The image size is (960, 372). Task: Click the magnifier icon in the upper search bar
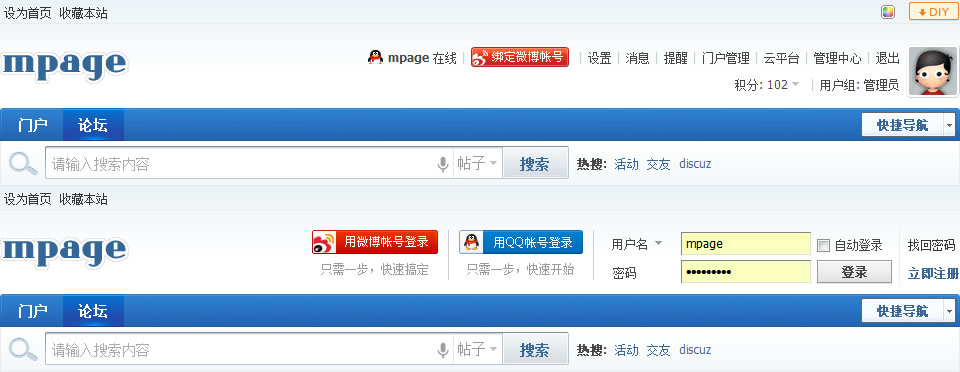tap(23, 163)
